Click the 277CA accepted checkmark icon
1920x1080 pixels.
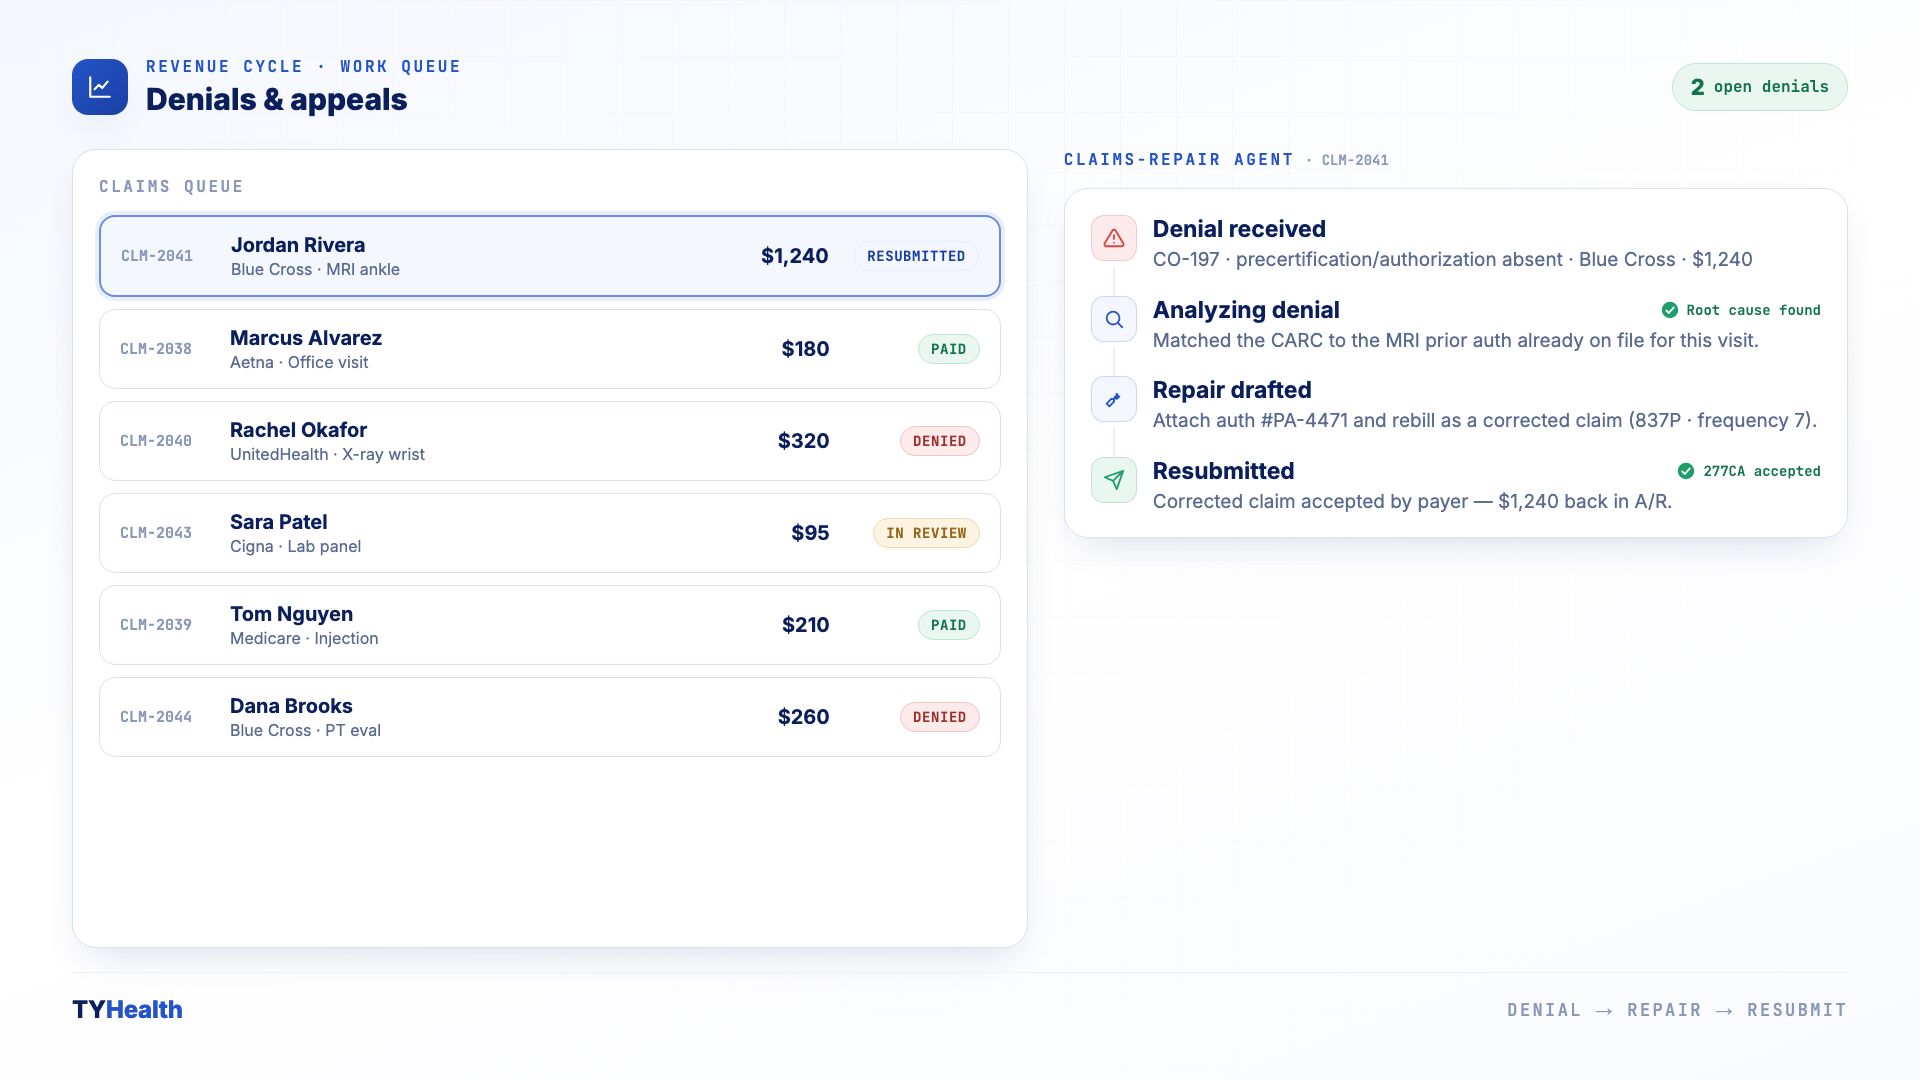[x=1686, y=471]
